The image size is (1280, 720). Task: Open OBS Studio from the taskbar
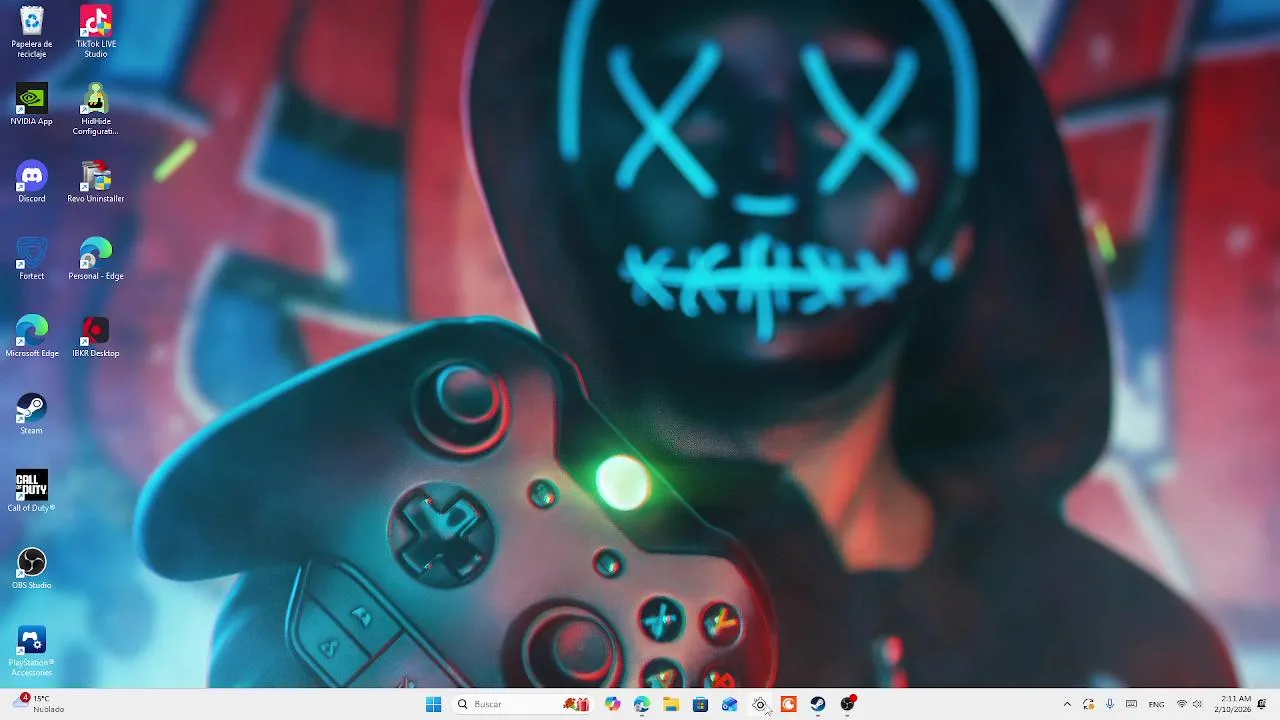click(847, 704)
